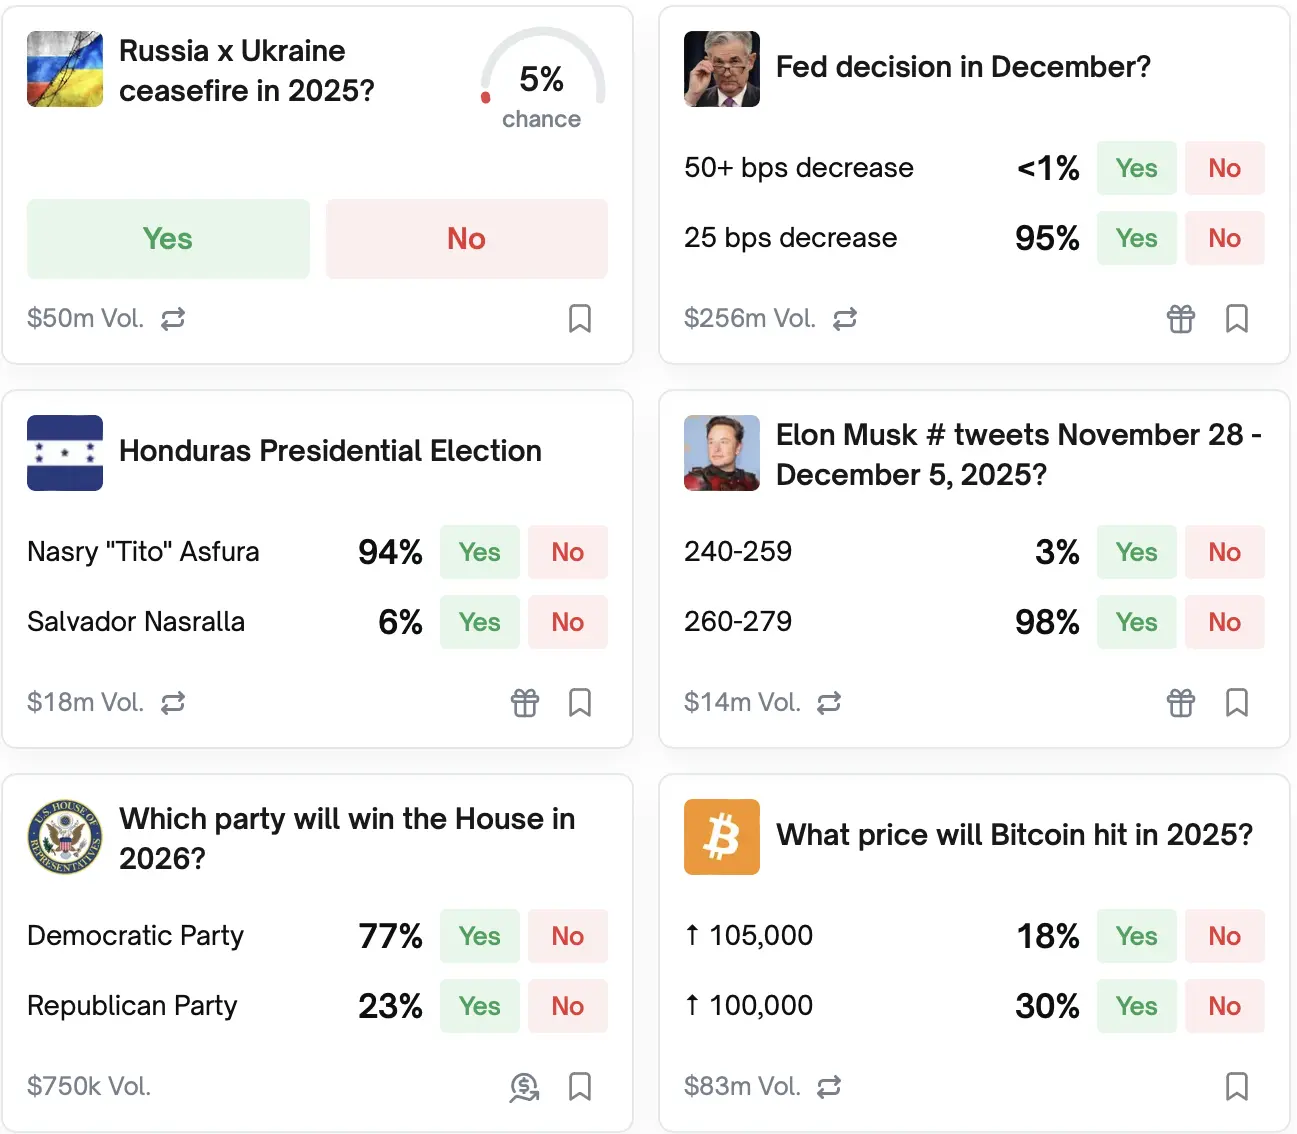Bookmark the Russia x Ukraine ceasefire market

pyautogui.click(x=580, y=318)
